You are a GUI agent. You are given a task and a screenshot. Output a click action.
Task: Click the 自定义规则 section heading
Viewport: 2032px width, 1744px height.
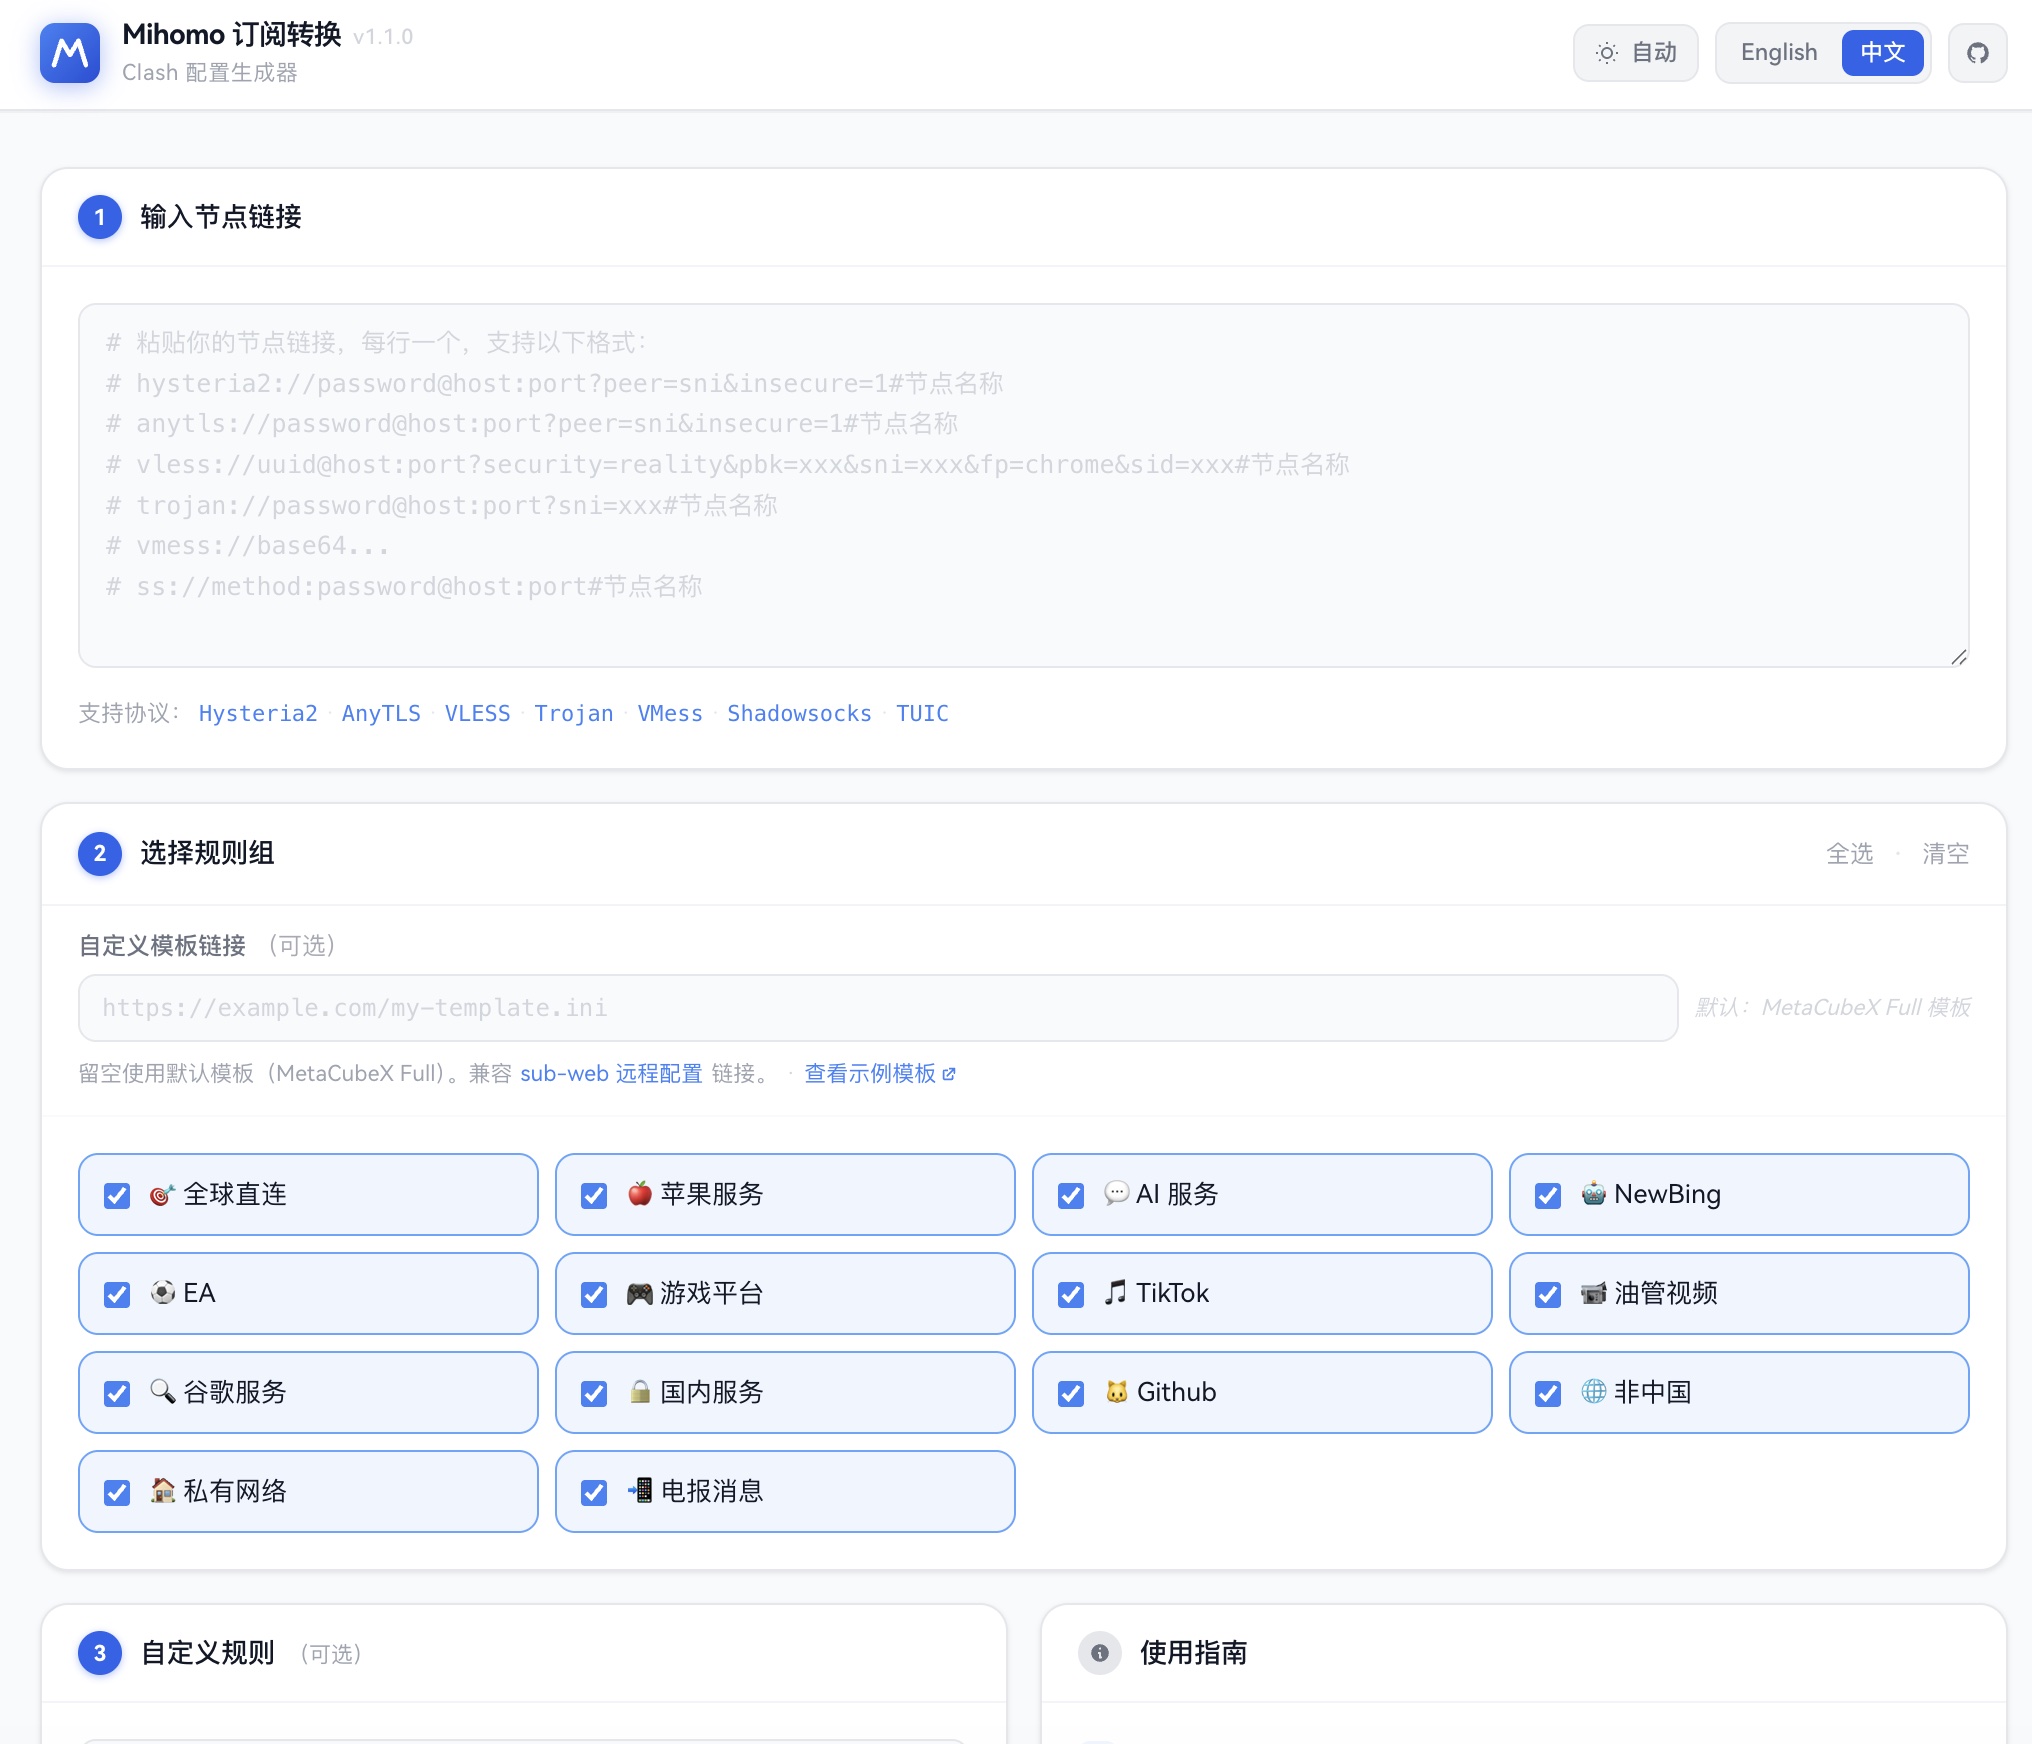click(x=207, y=1653)
